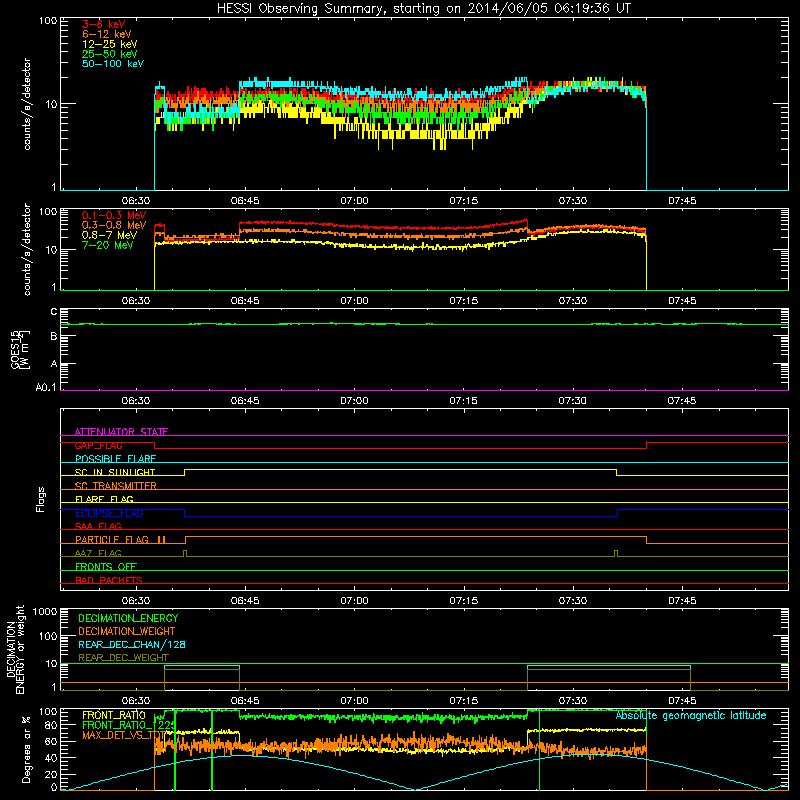
Task: Click the 1000 tick label on decimation axis
Action: click(45, 611)
